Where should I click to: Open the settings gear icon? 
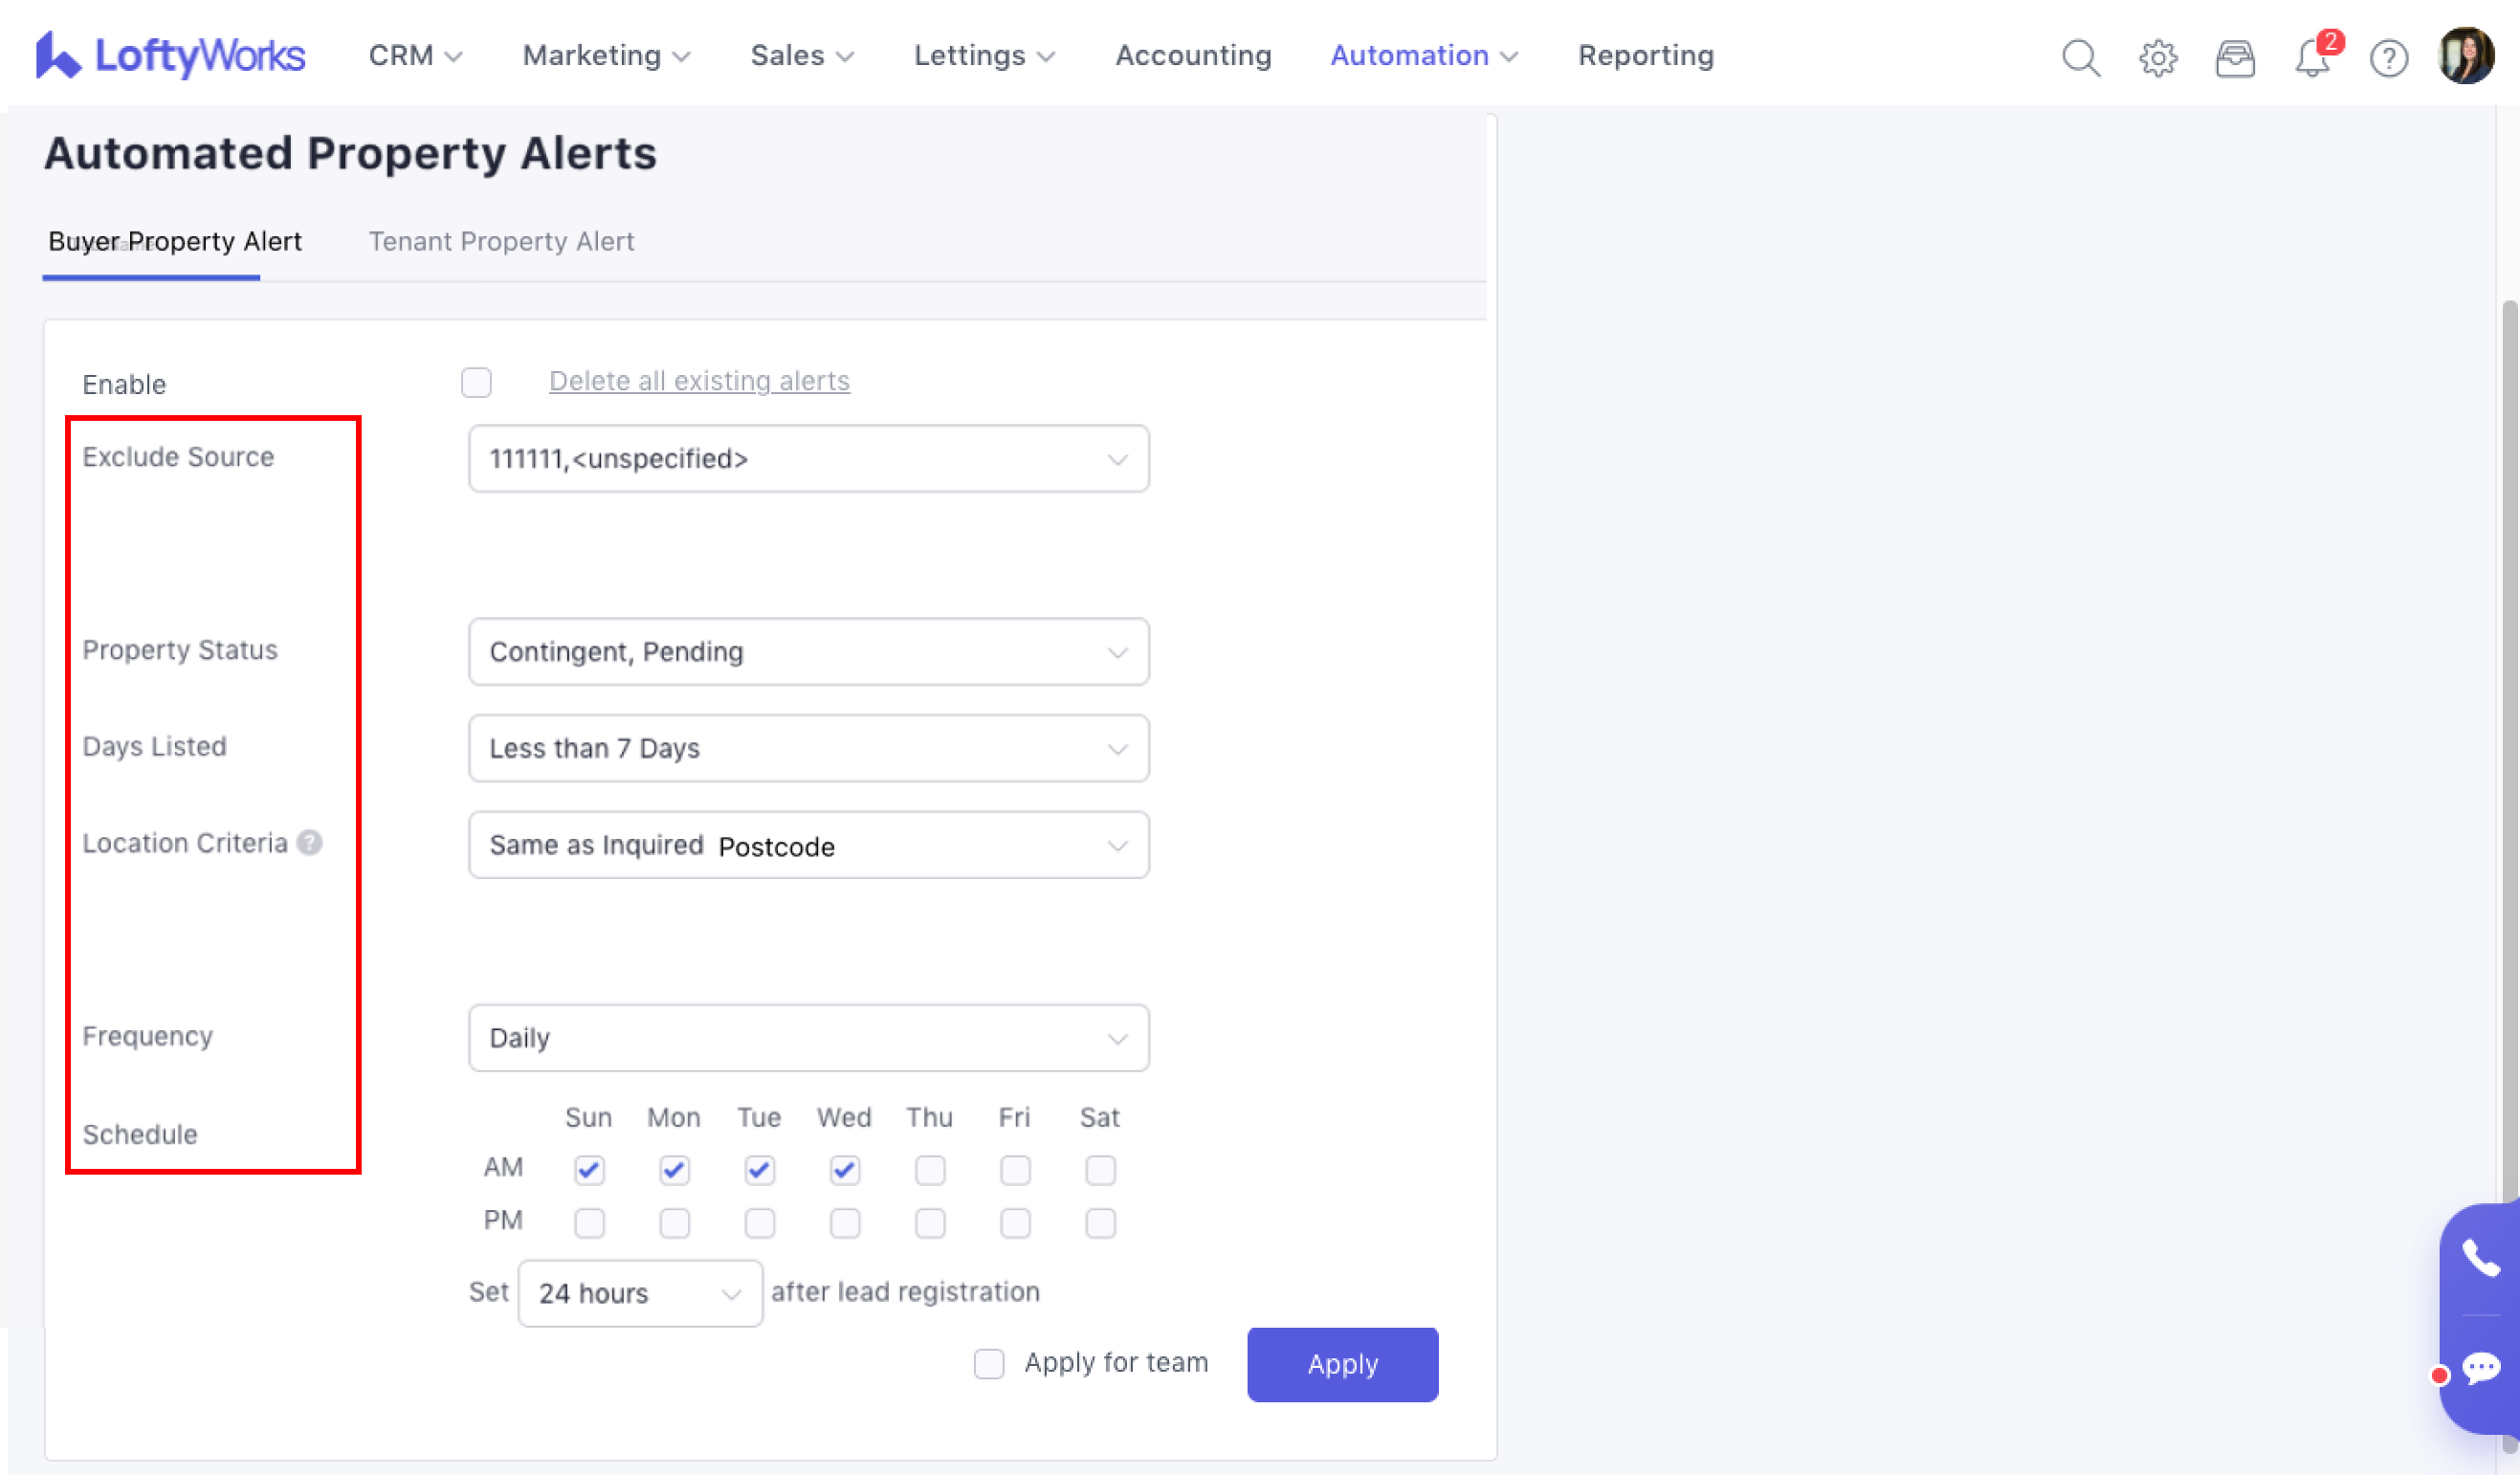[x=2158, y=58]
